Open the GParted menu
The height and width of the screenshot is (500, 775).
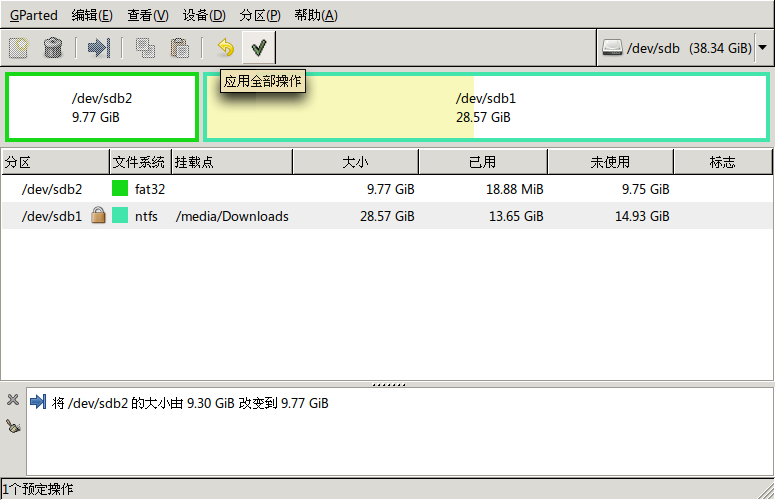(34, 15)
